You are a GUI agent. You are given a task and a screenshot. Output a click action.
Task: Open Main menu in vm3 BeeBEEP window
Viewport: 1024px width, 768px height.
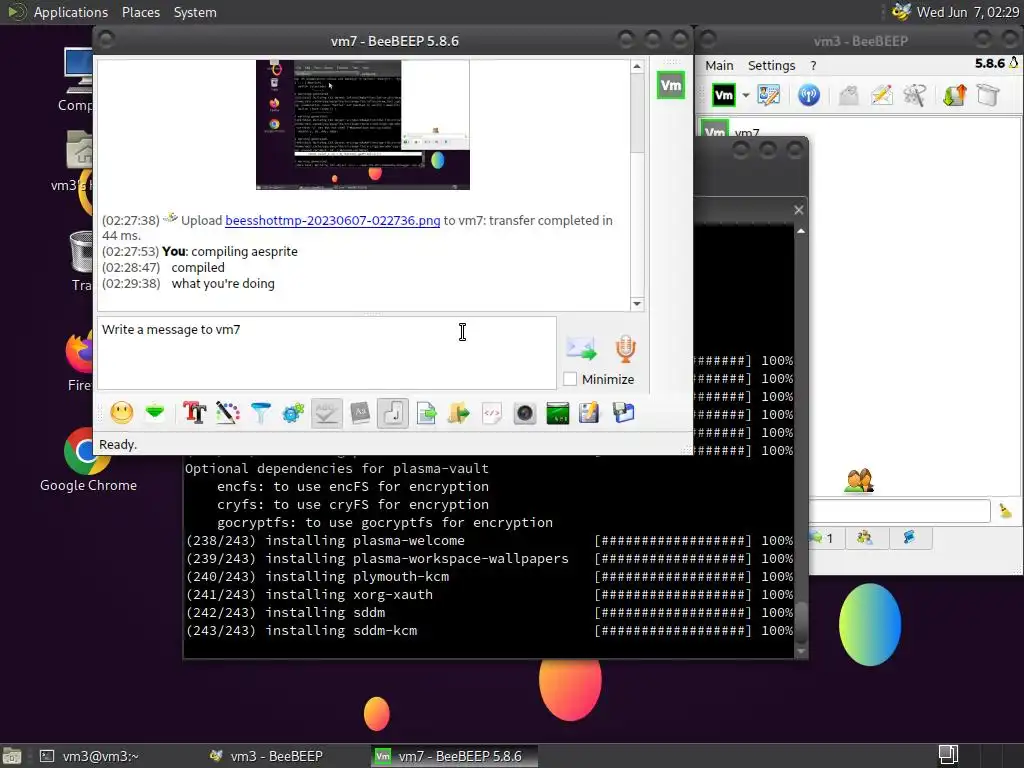tap(719, 65)
